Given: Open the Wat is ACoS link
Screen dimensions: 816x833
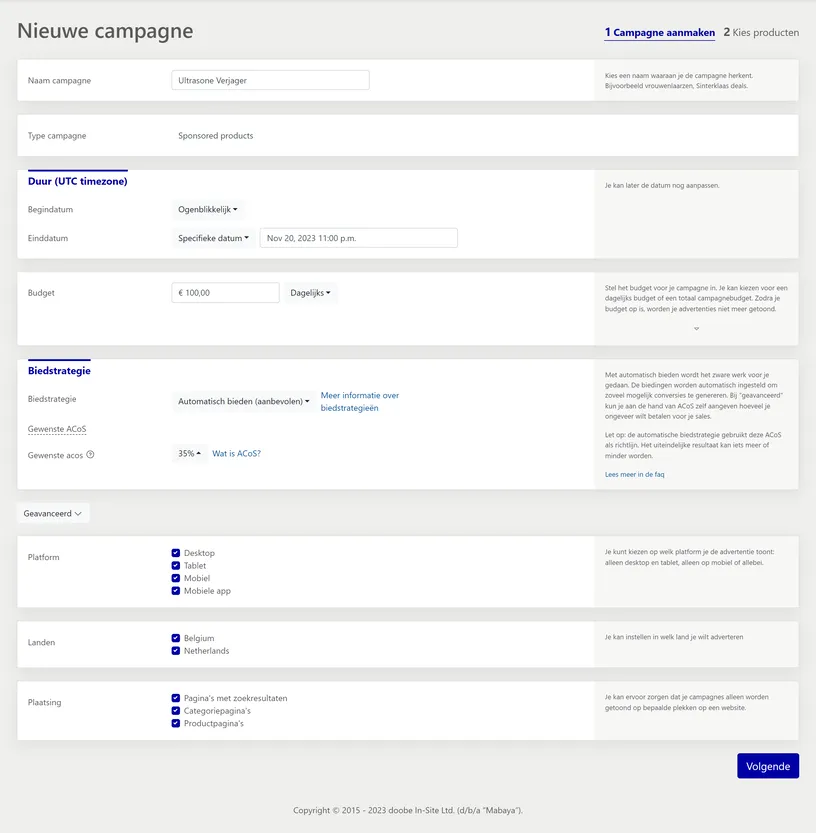Looking at the screenshot, I should tap(236, 454).
